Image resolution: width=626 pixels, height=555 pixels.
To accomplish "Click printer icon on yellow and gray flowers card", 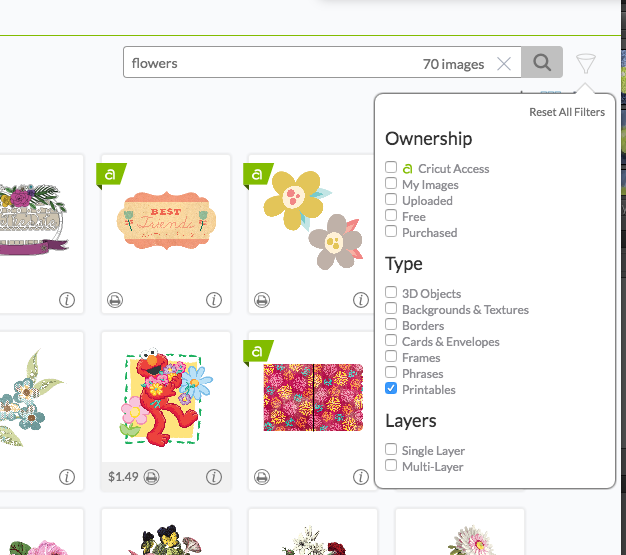I will pyautogui.click(x=262, y=300).
